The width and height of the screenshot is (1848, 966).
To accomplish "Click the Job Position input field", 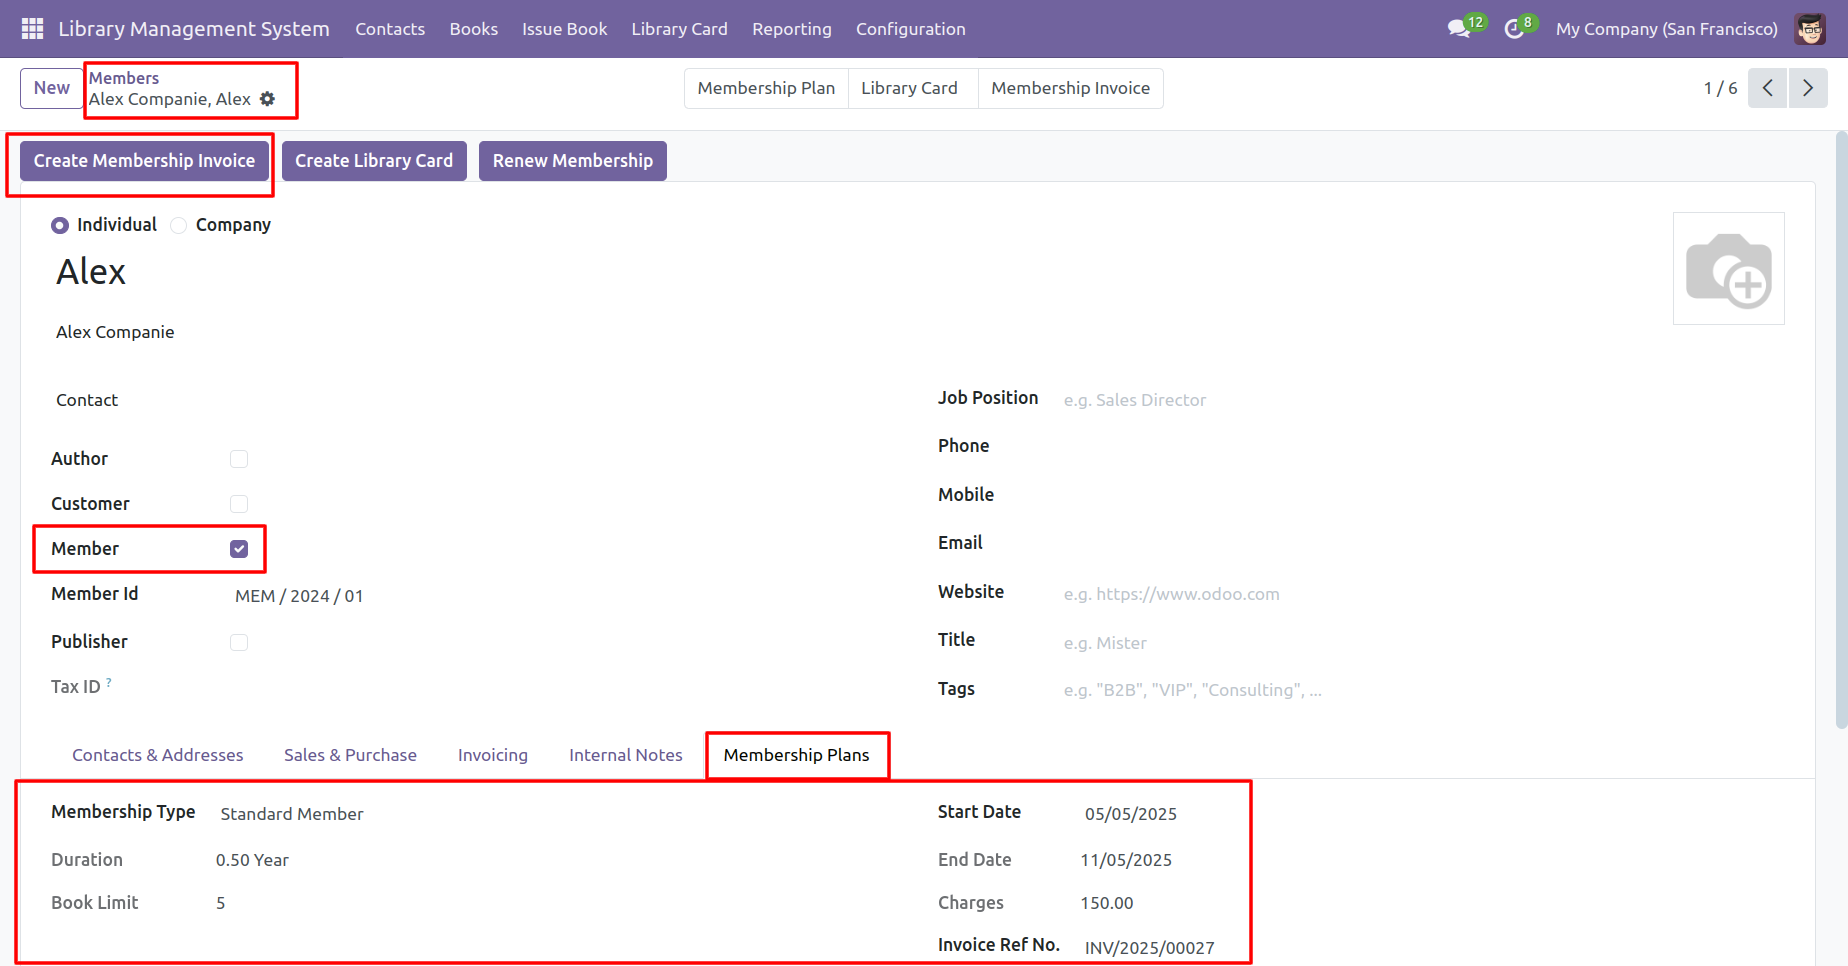I will [x=1200, y=400].
